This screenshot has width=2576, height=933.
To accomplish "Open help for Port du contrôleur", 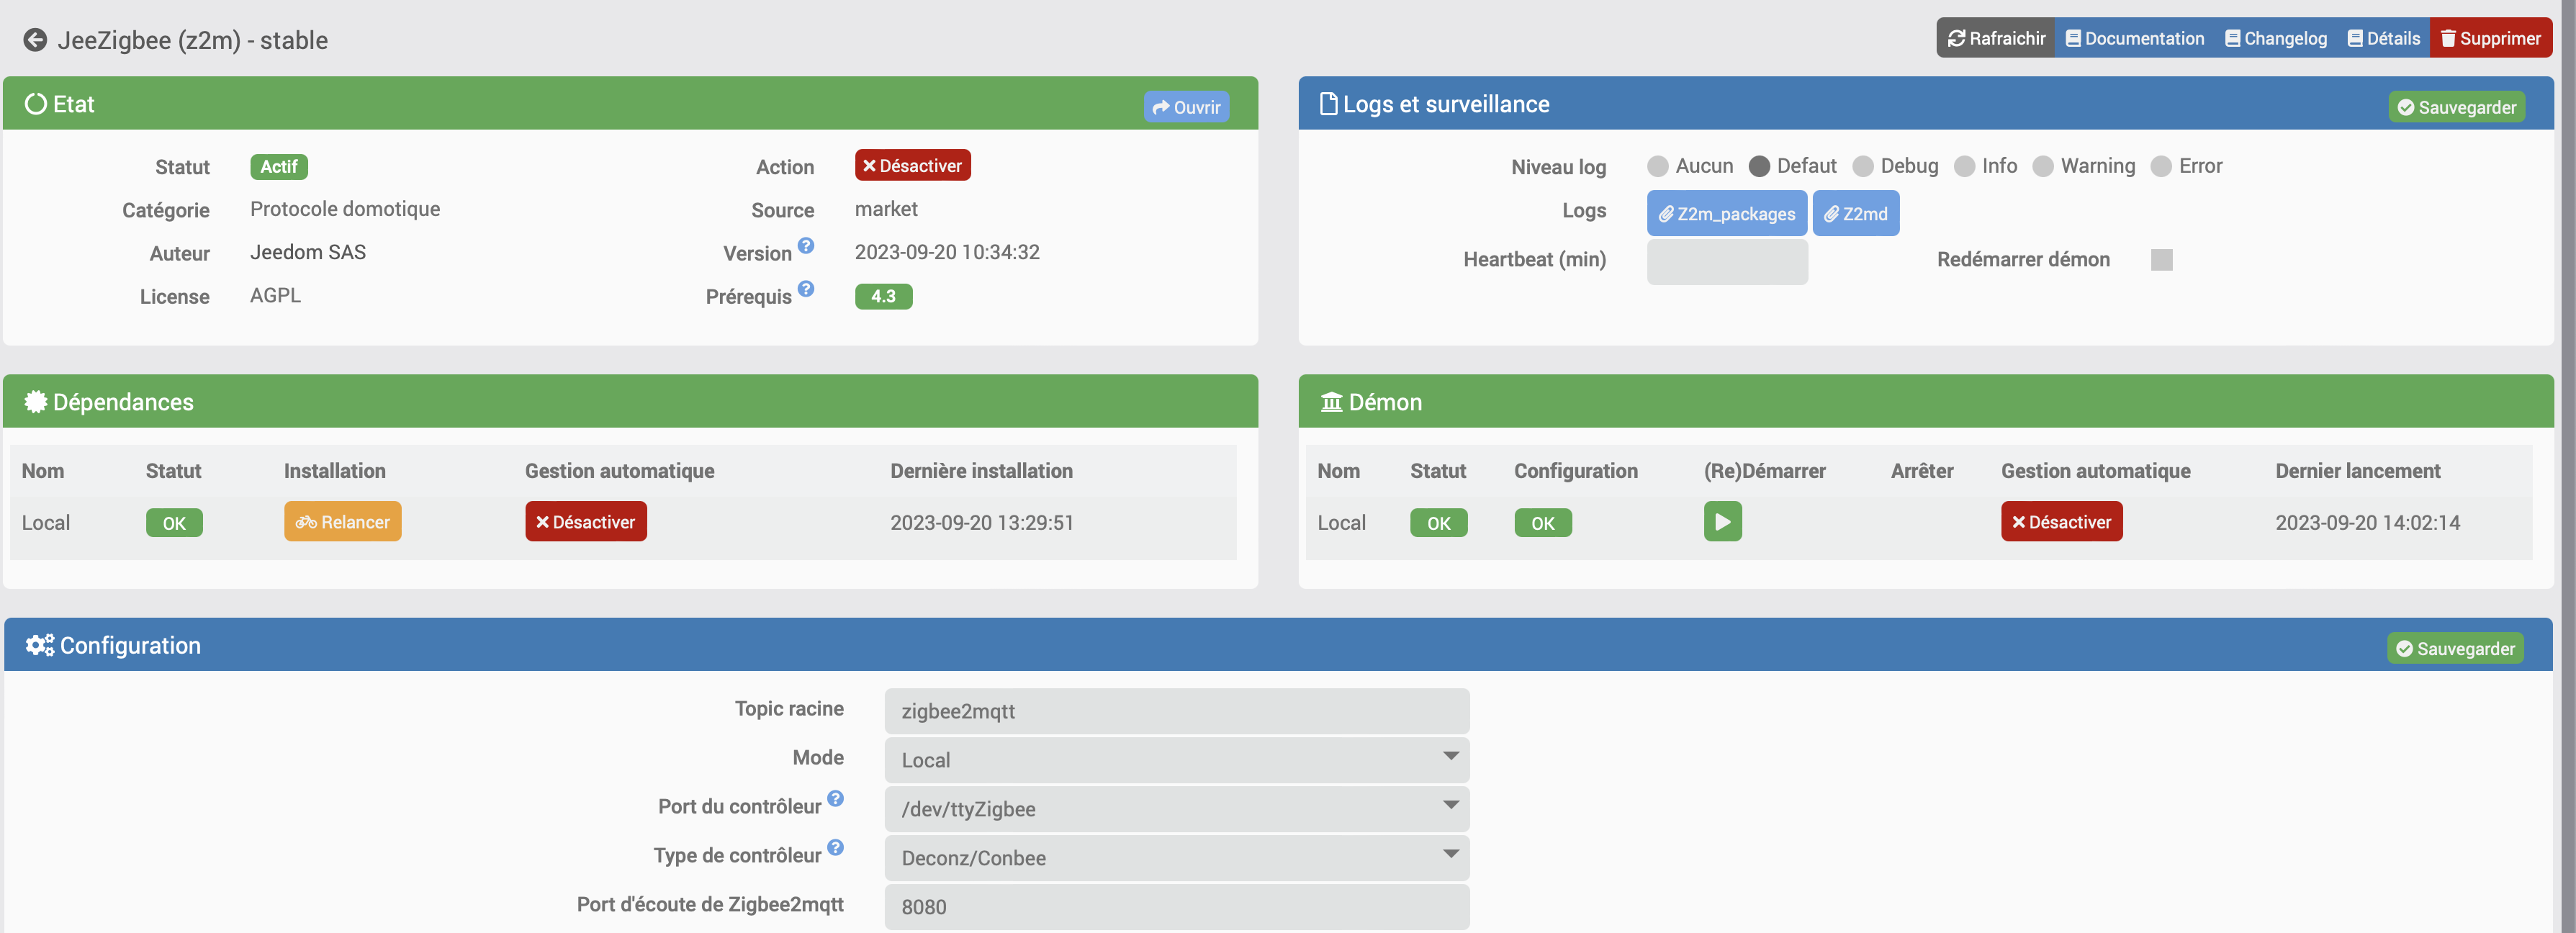I will 836,798.
